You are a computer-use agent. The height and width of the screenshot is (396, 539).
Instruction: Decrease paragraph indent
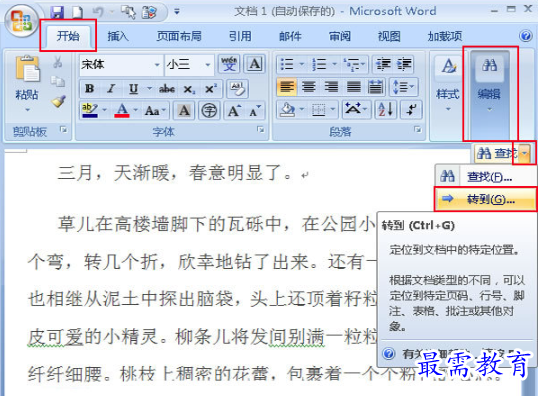(383, 64)
